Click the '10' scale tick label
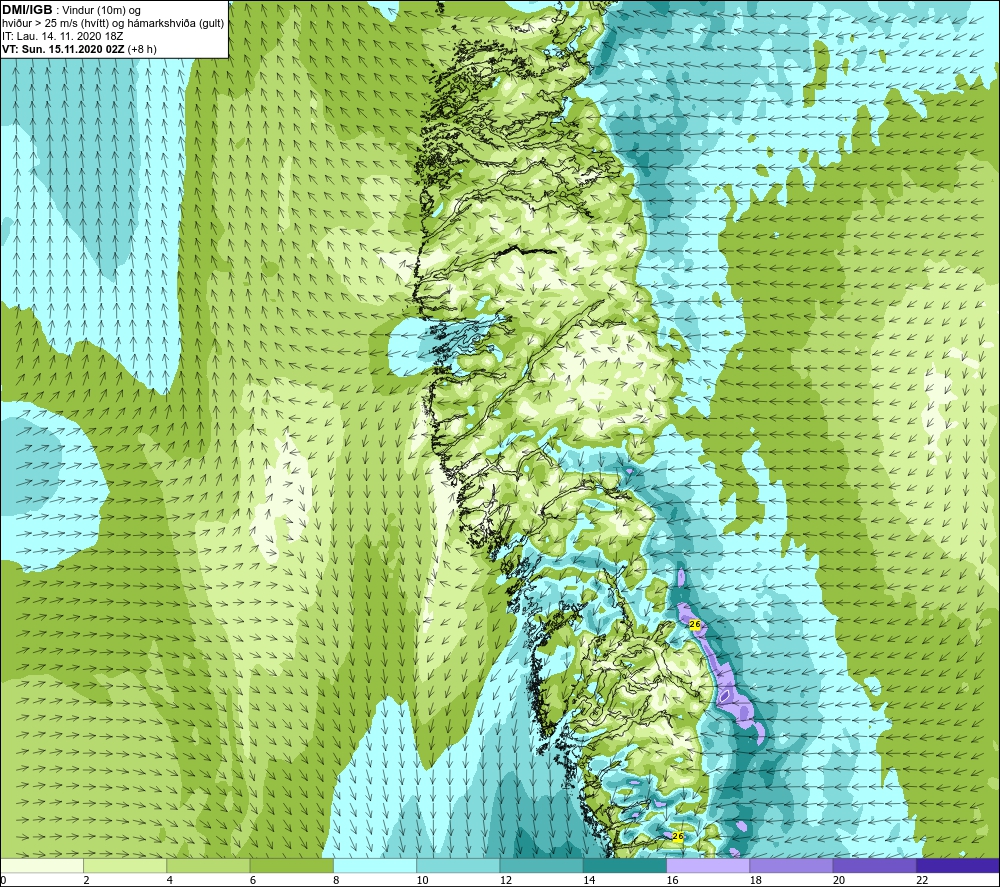 (422, 880)
